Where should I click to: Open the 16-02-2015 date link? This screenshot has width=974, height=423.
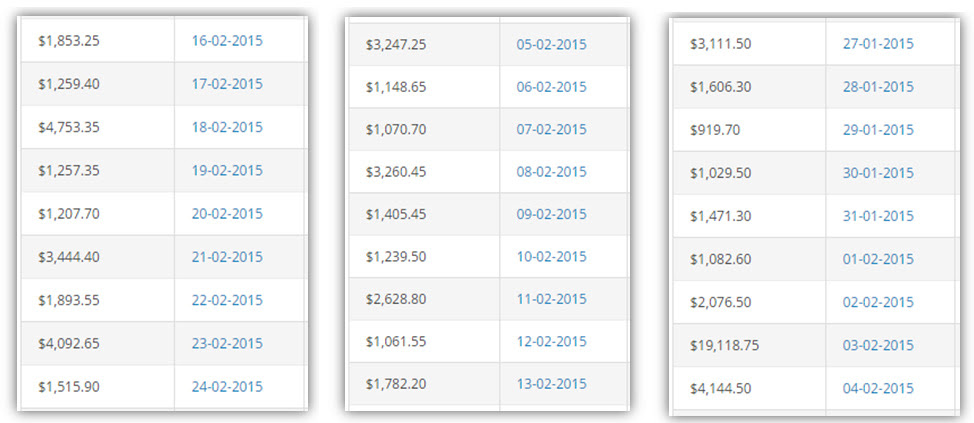click(x=227, y=41)
